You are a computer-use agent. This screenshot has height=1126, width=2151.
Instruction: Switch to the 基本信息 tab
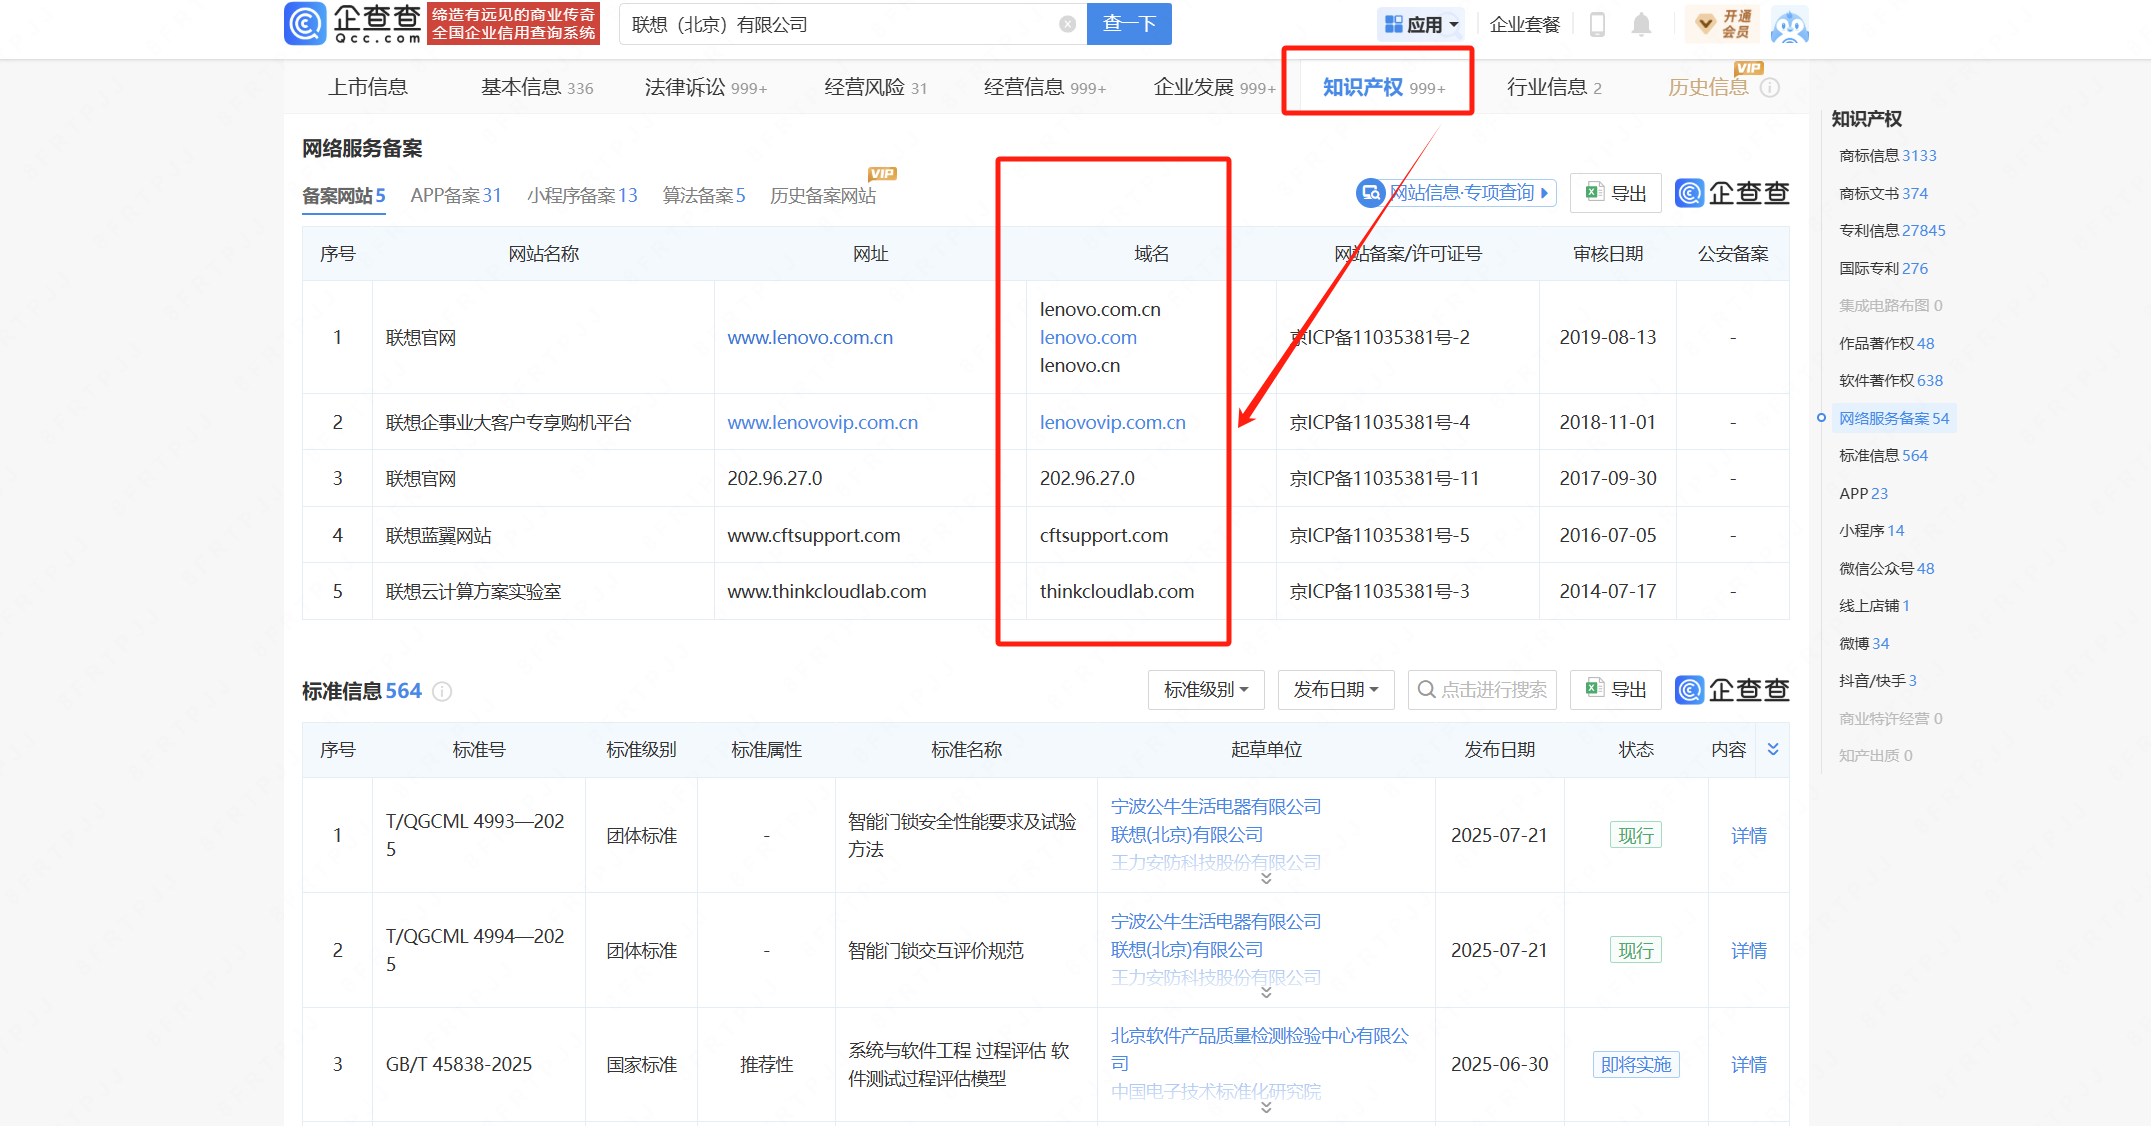click(x=537, y=87)
